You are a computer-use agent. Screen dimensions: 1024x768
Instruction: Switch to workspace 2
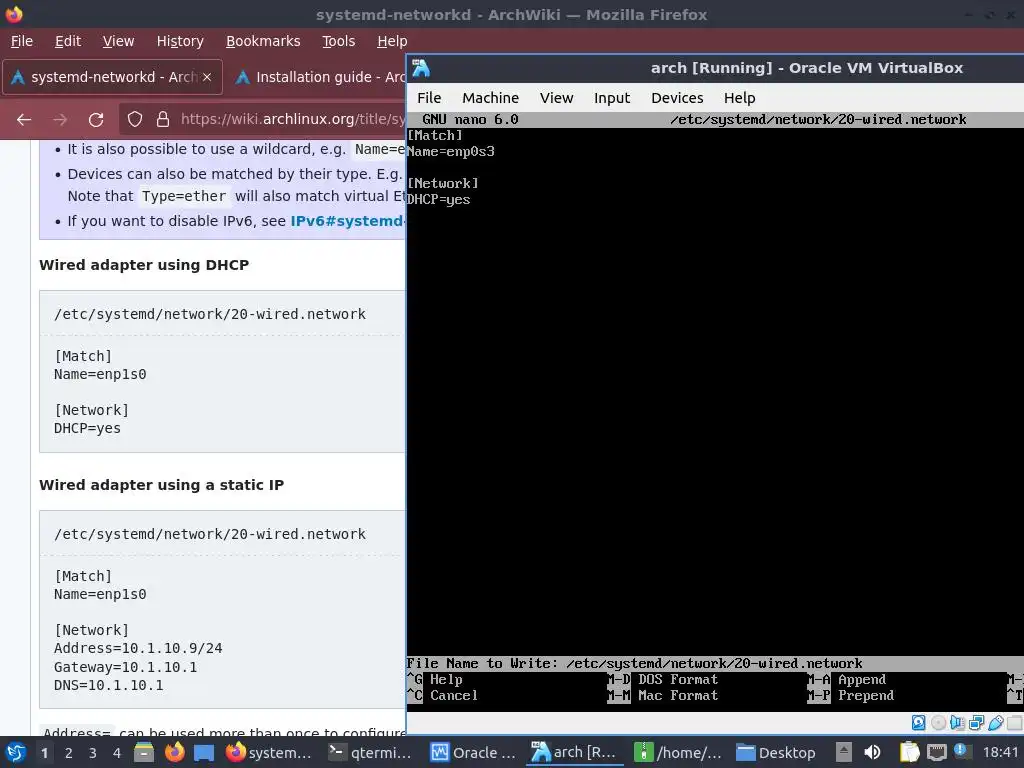point(69,753)
